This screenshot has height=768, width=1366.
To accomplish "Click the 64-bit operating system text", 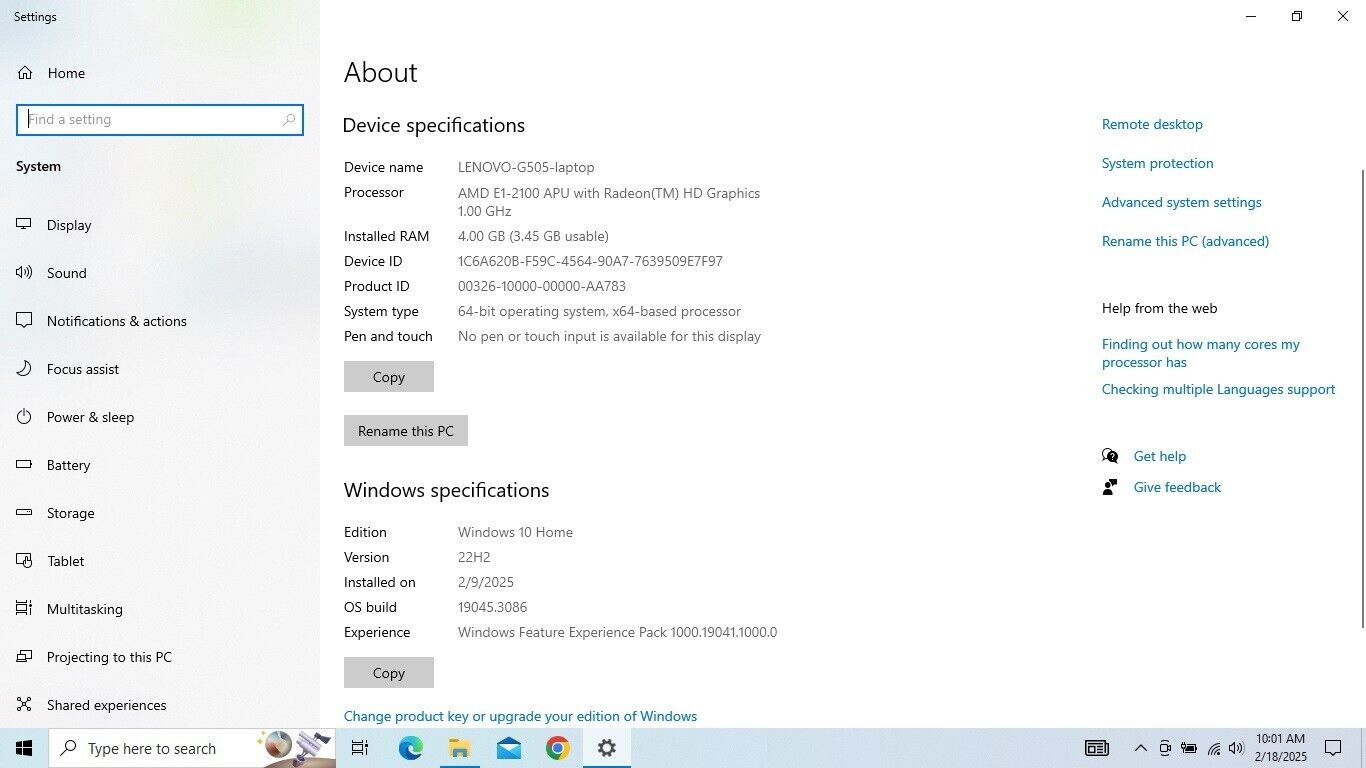I will pos(599,311).
